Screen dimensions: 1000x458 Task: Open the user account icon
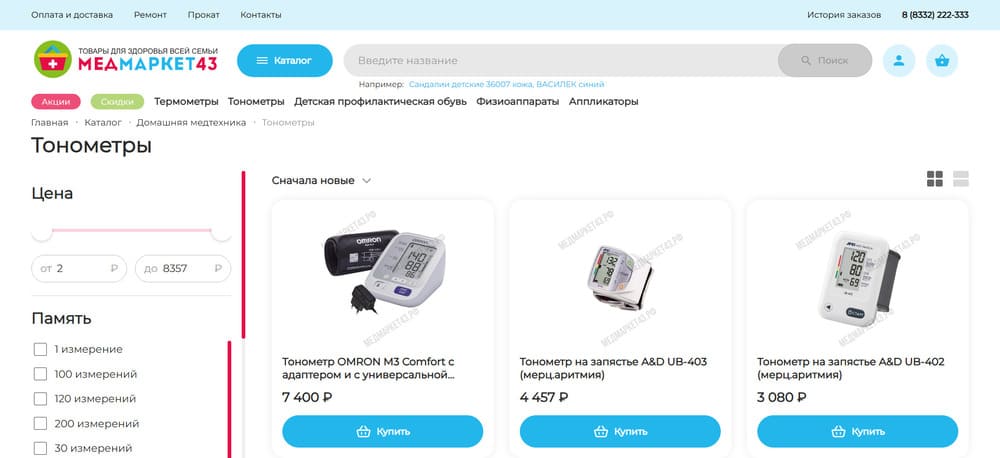click(899, 61)
